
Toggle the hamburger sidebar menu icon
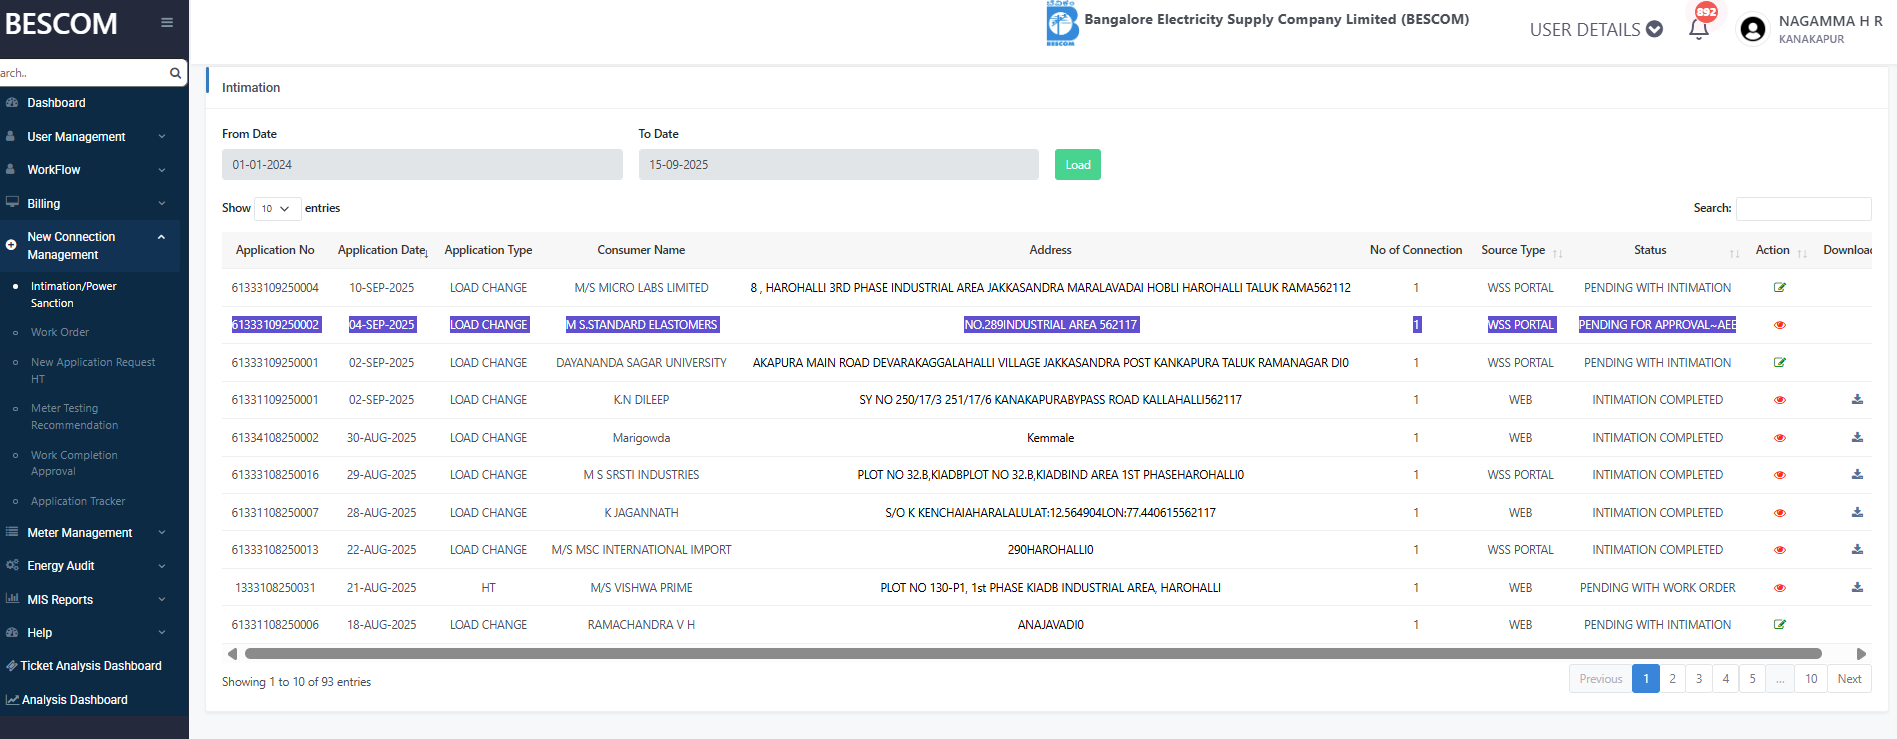tap(167, 23)
